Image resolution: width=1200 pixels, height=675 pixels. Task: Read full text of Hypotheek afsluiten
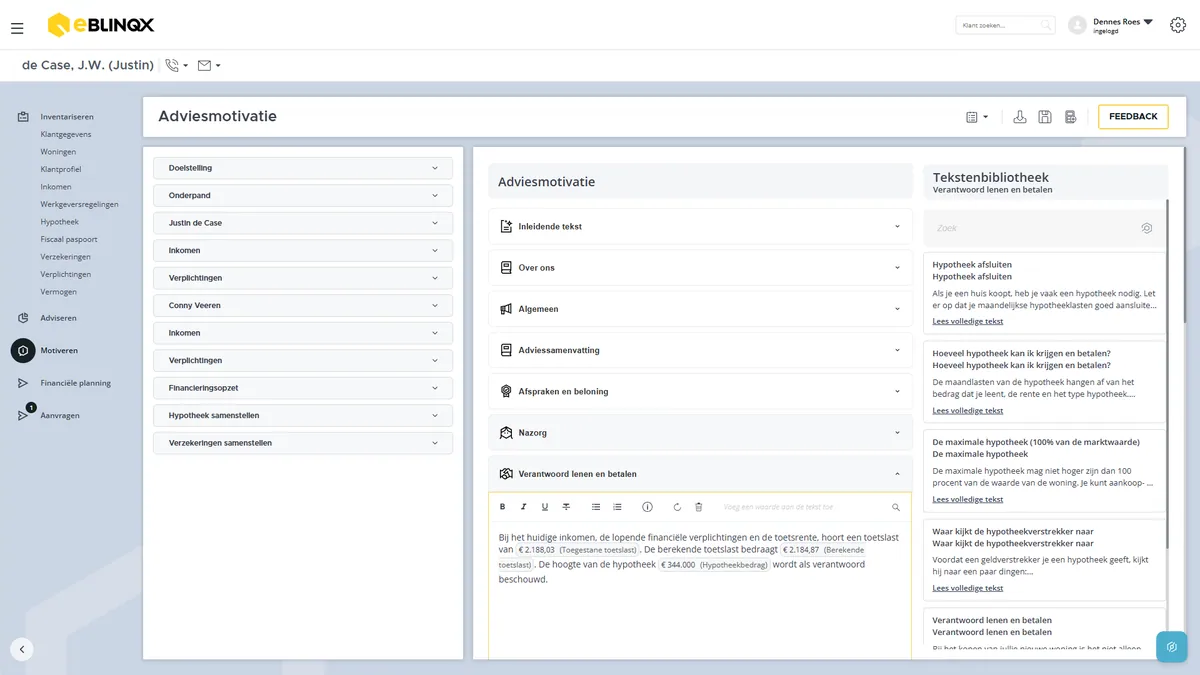coord(968,322)
